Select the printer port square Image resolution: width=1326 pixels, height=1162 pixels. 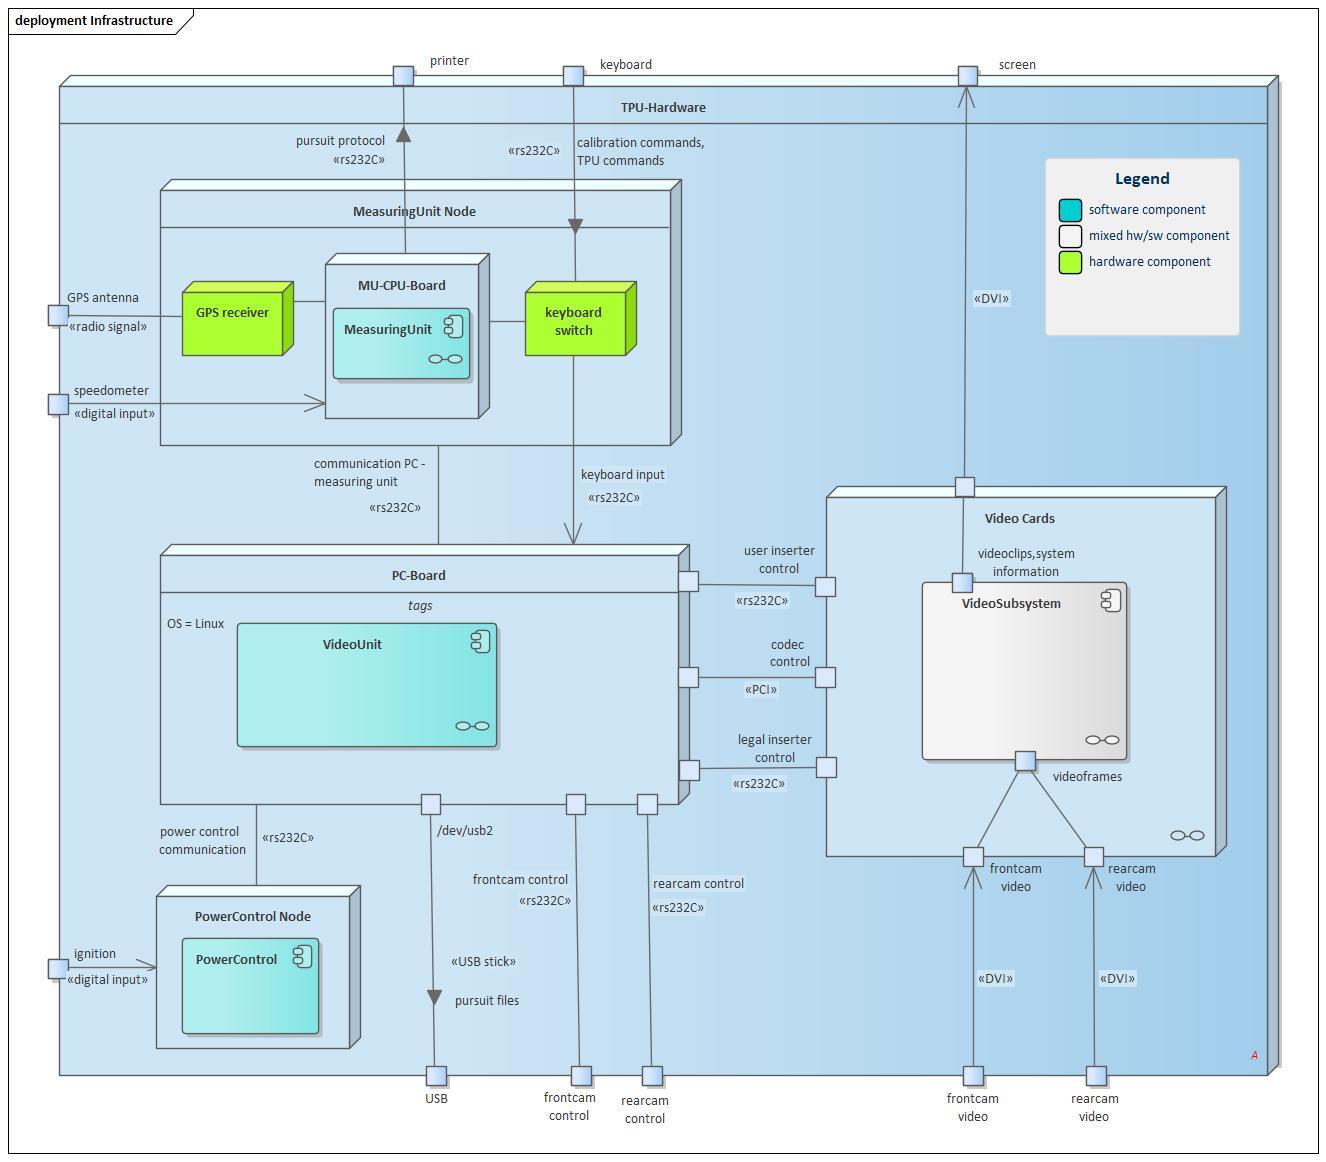[403, 76]
